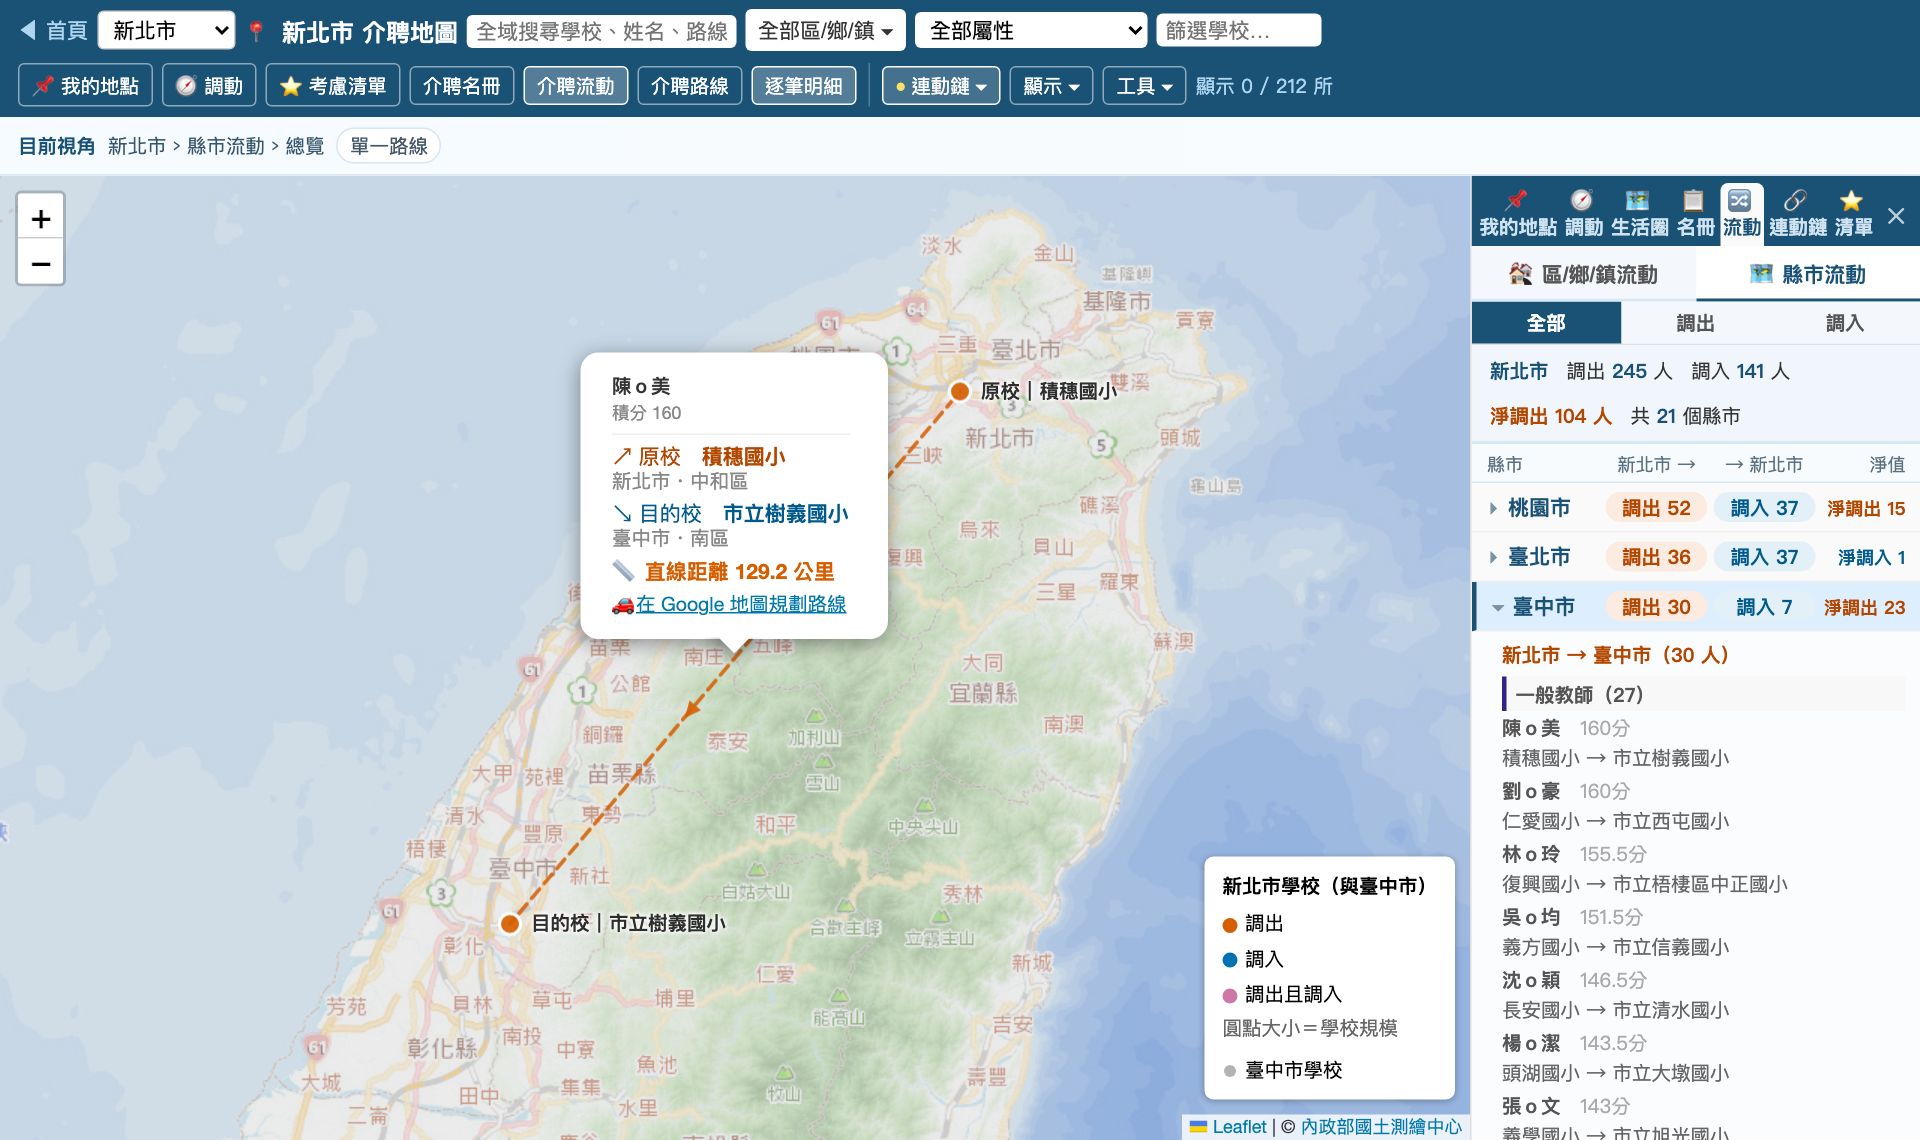Click the 篩選學校 filter field

(1238, 31)
